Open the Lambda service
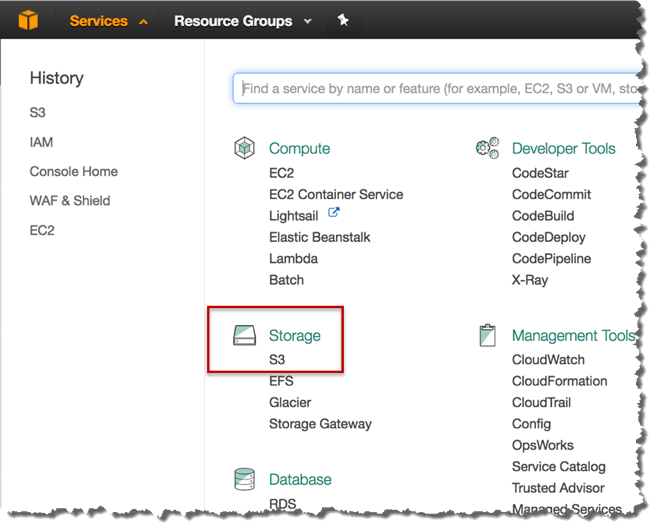This screenshot has height=531, width=658. click(x=293, y=259)
